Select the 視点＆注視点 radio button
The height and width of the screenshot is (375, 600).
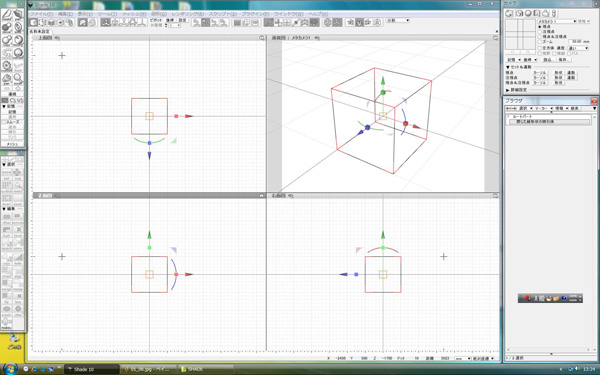click(540, 36)
